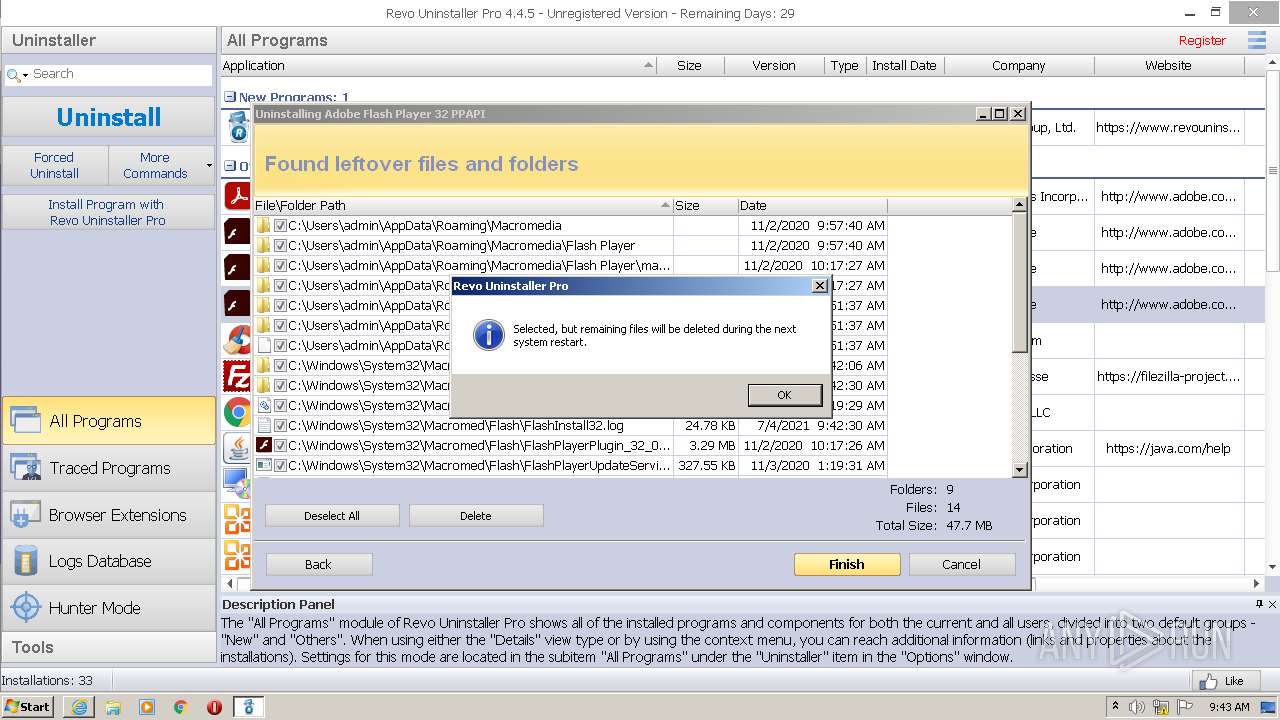1280x720 pixels.
Task: Click OK in the Revo message box
Action: coord(784,395)
